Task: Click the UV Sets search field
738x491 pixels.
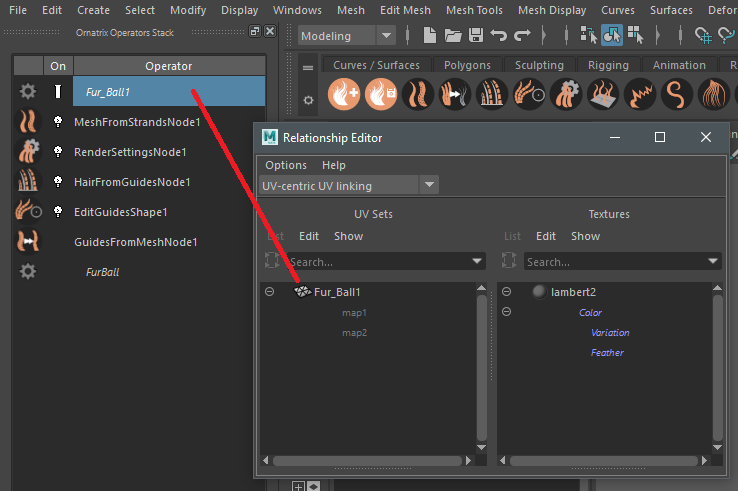Action: [378, 262]
